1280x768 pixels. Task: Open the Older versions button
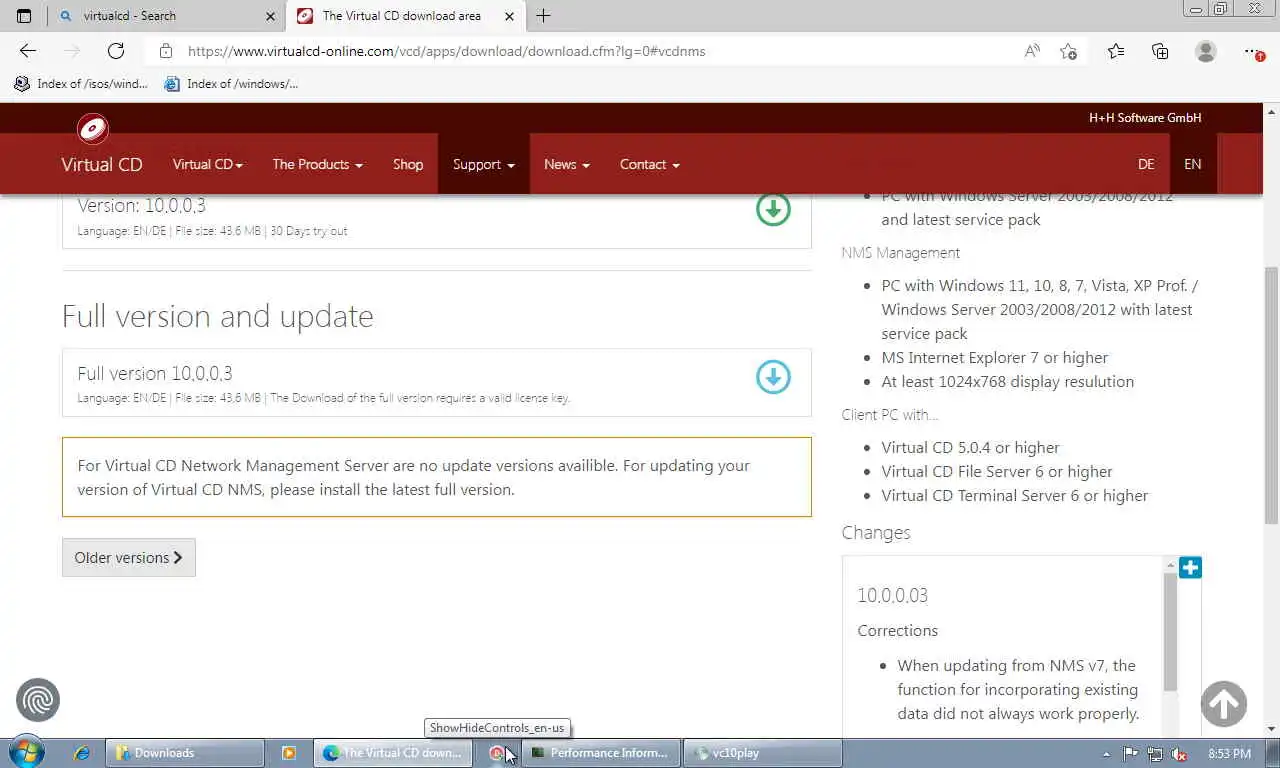129,558
